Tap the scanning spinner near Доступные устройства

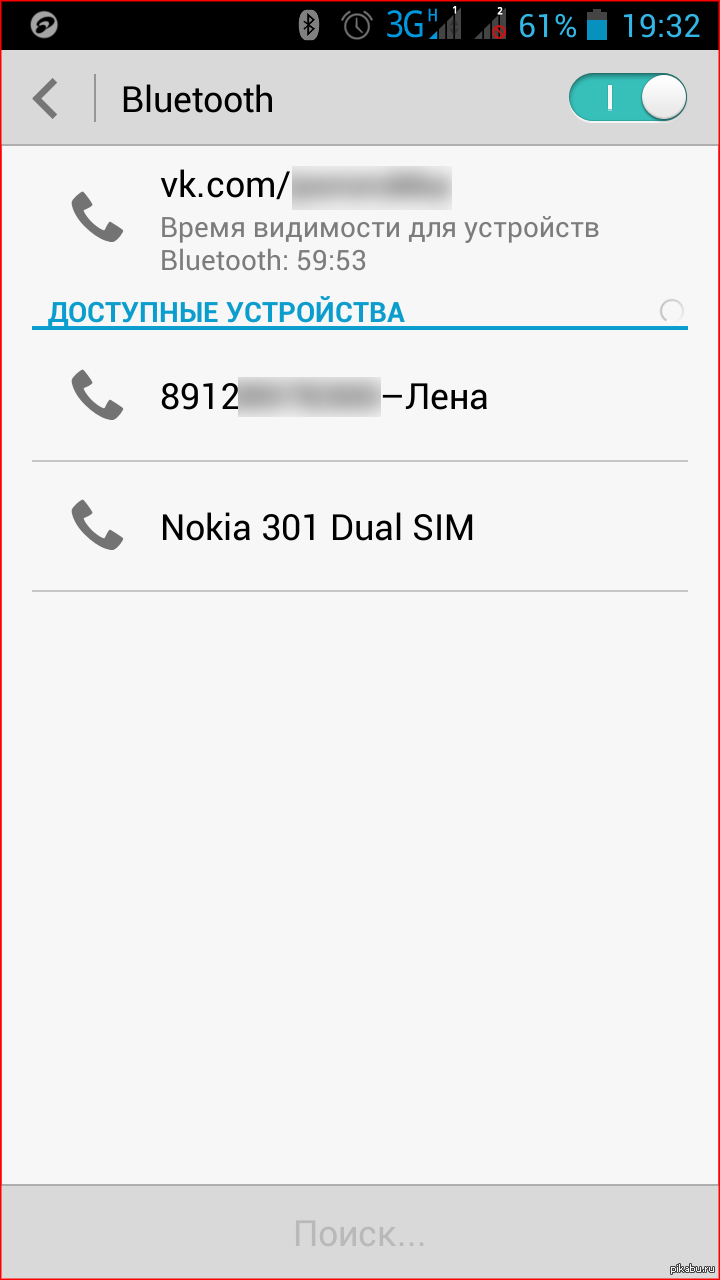[x=673, y=311]
